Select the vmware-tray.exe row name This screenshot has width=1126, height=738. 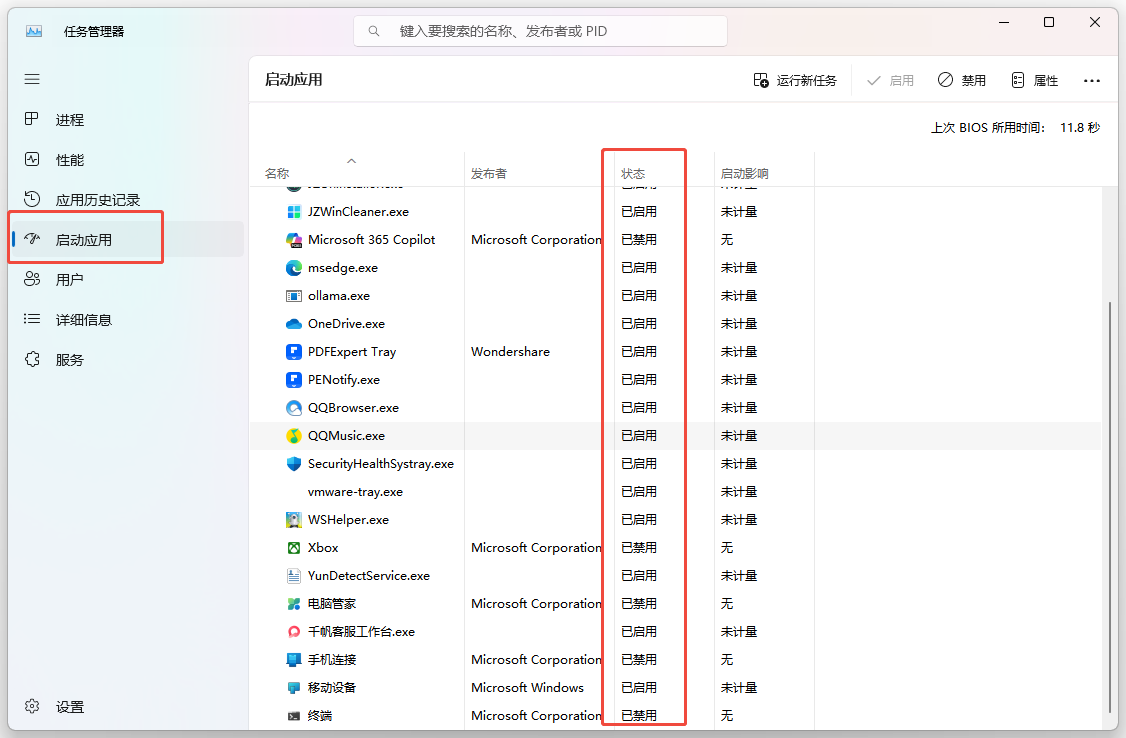tap(355, 492)
